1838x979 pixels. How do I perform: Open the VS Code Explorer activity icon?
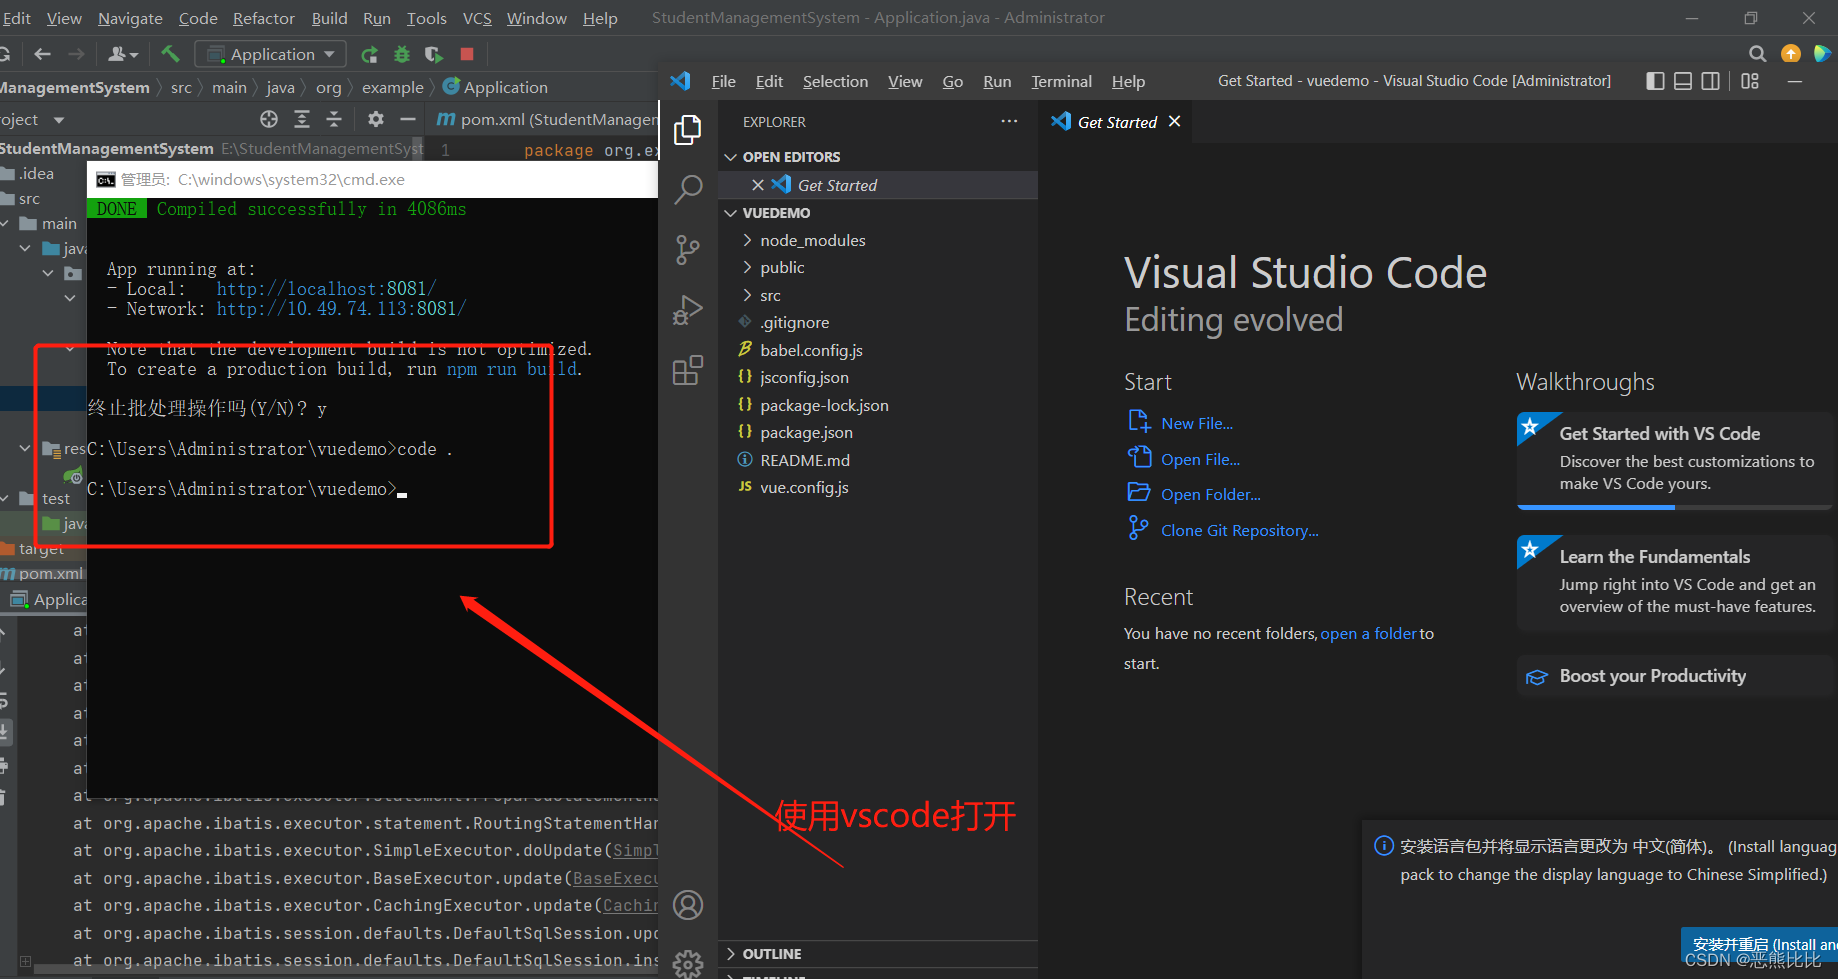688,129
